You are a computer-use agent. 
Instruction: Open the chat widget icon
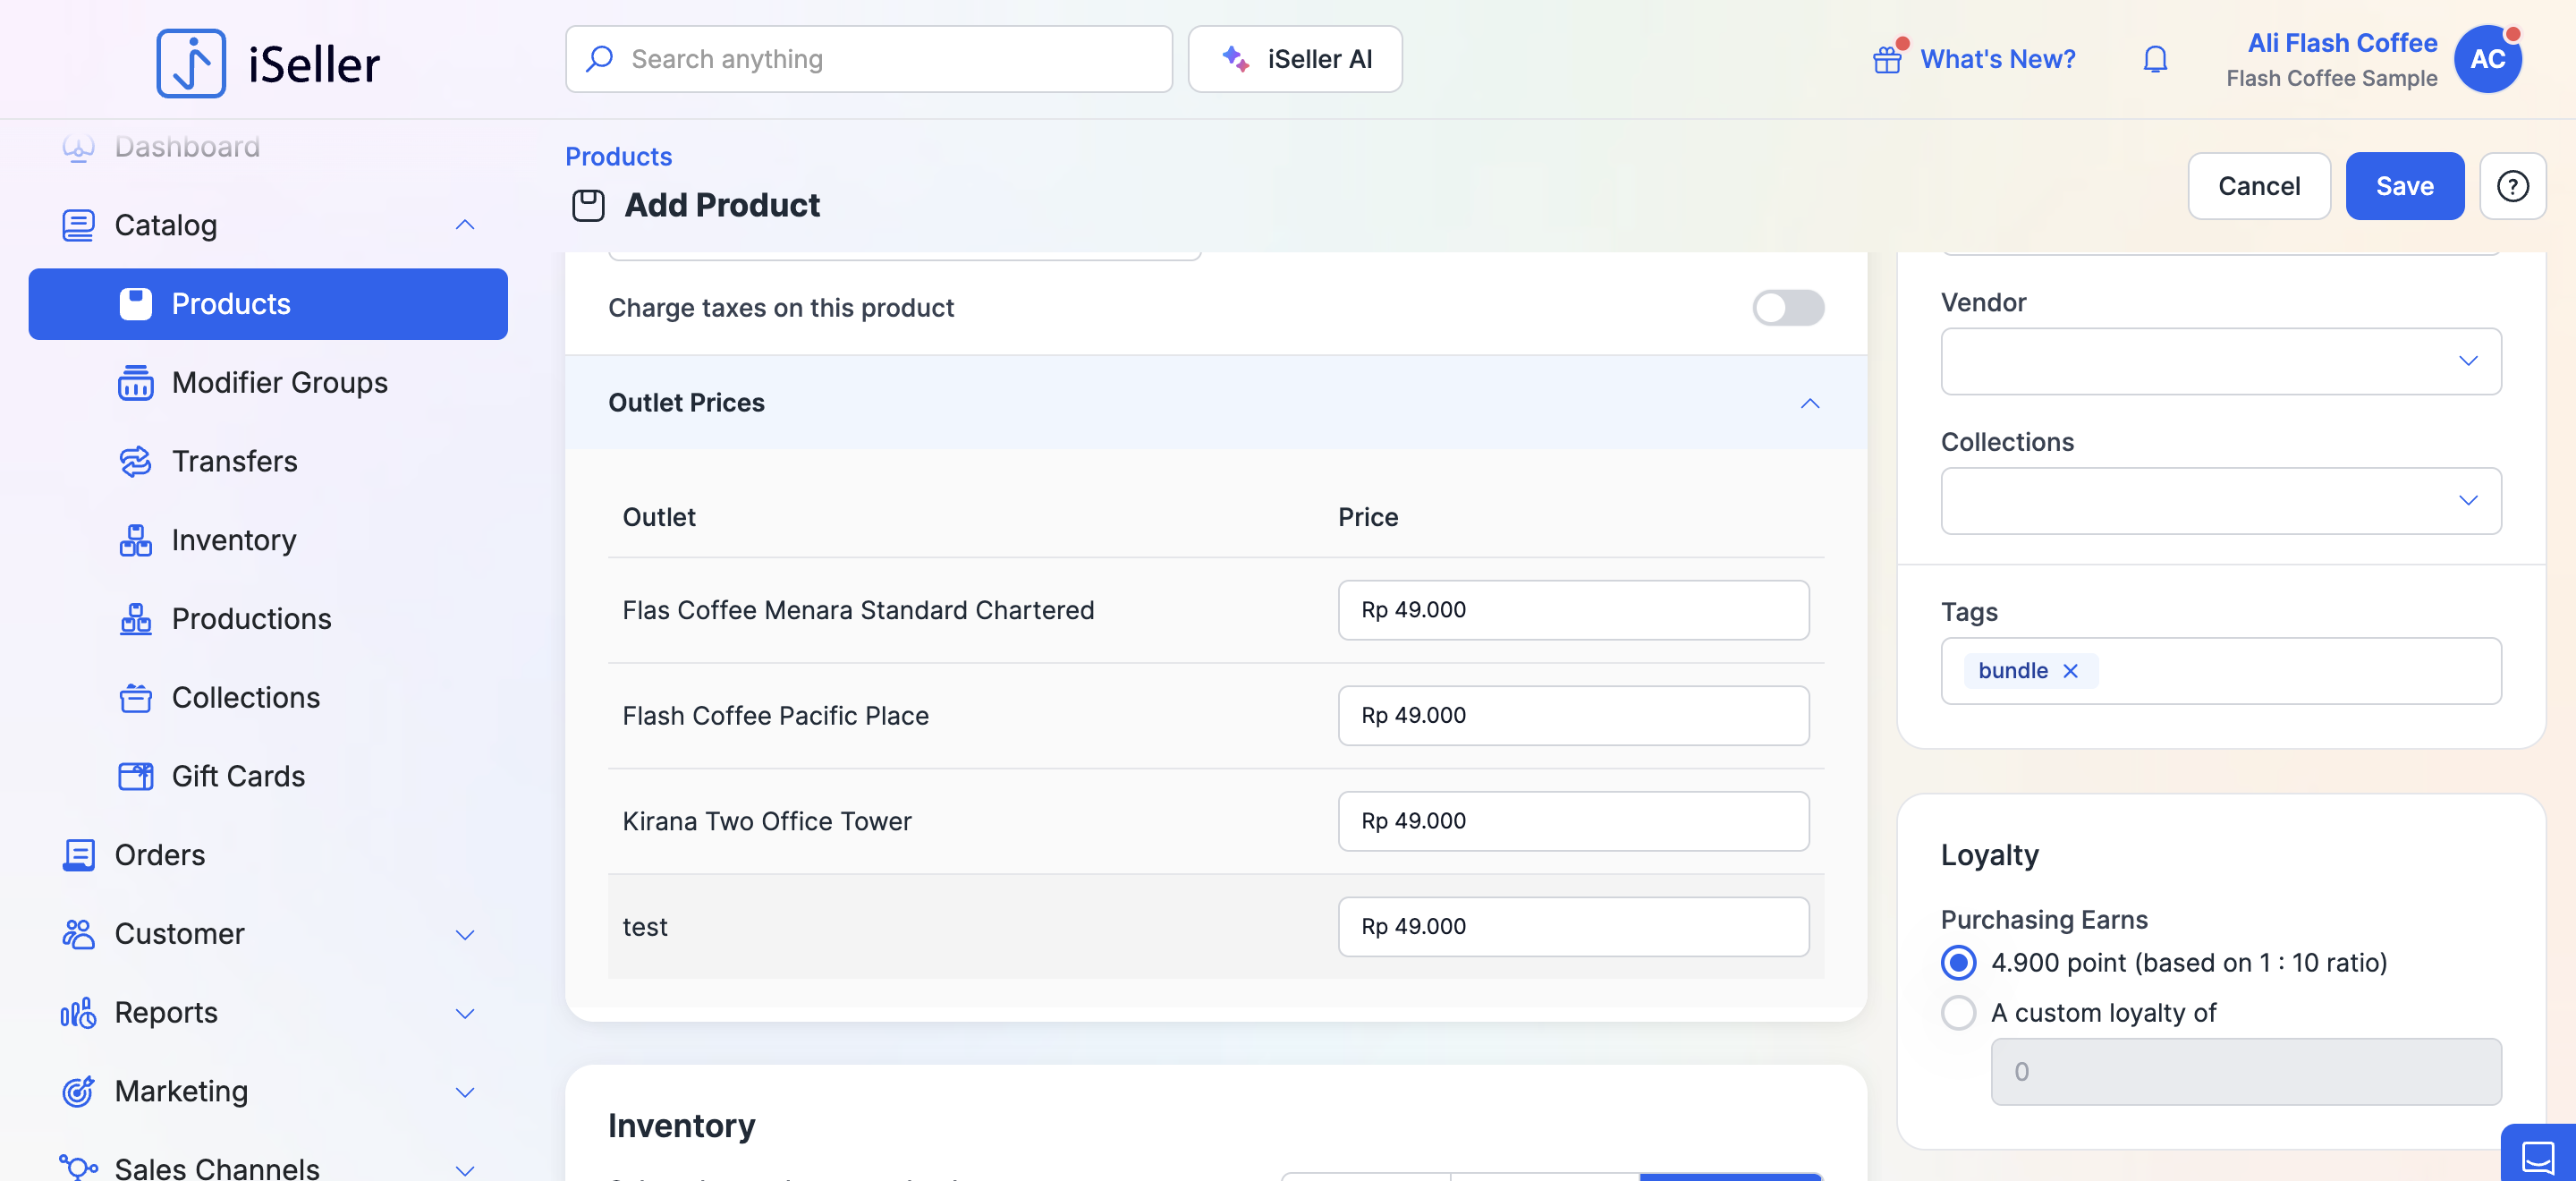click(2537, 1157)
